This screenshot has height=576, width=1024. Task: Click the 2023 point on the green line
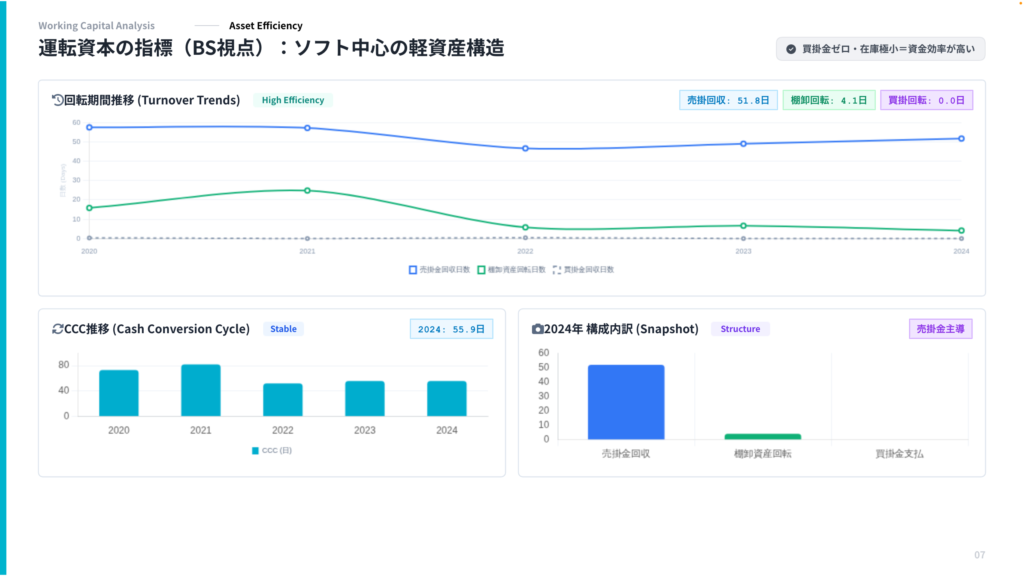coord(743,226)
